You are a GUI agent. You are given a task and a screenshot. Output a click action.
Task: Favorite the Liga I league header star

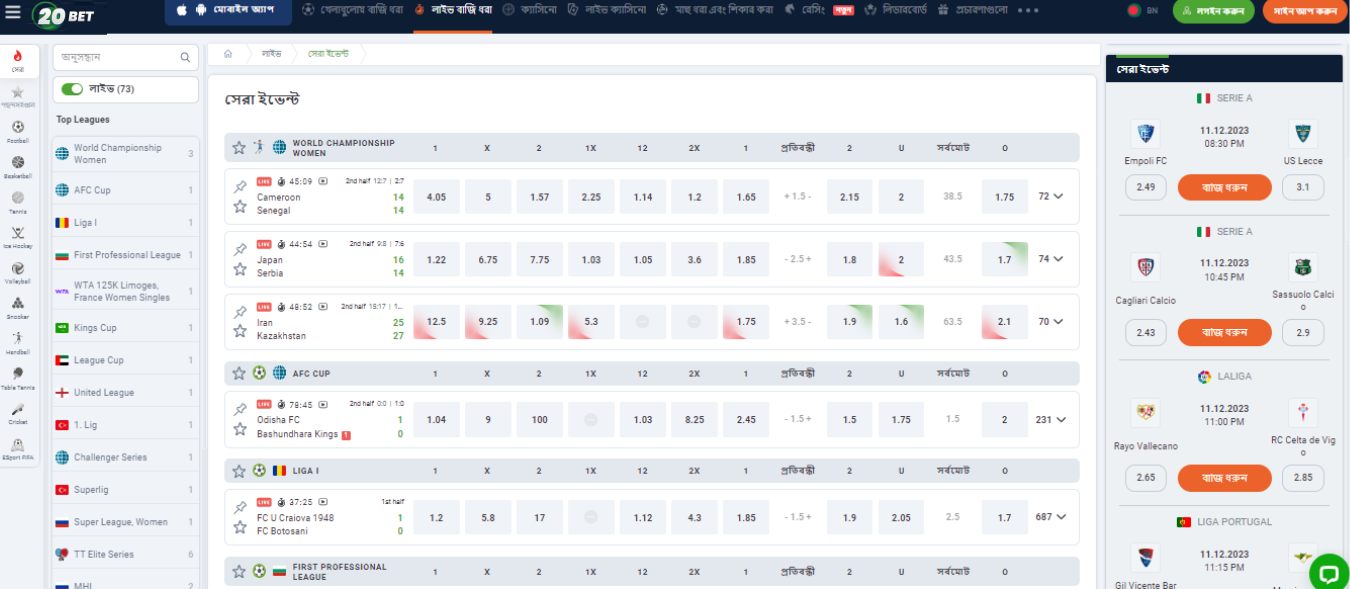(x=239, y=470)
